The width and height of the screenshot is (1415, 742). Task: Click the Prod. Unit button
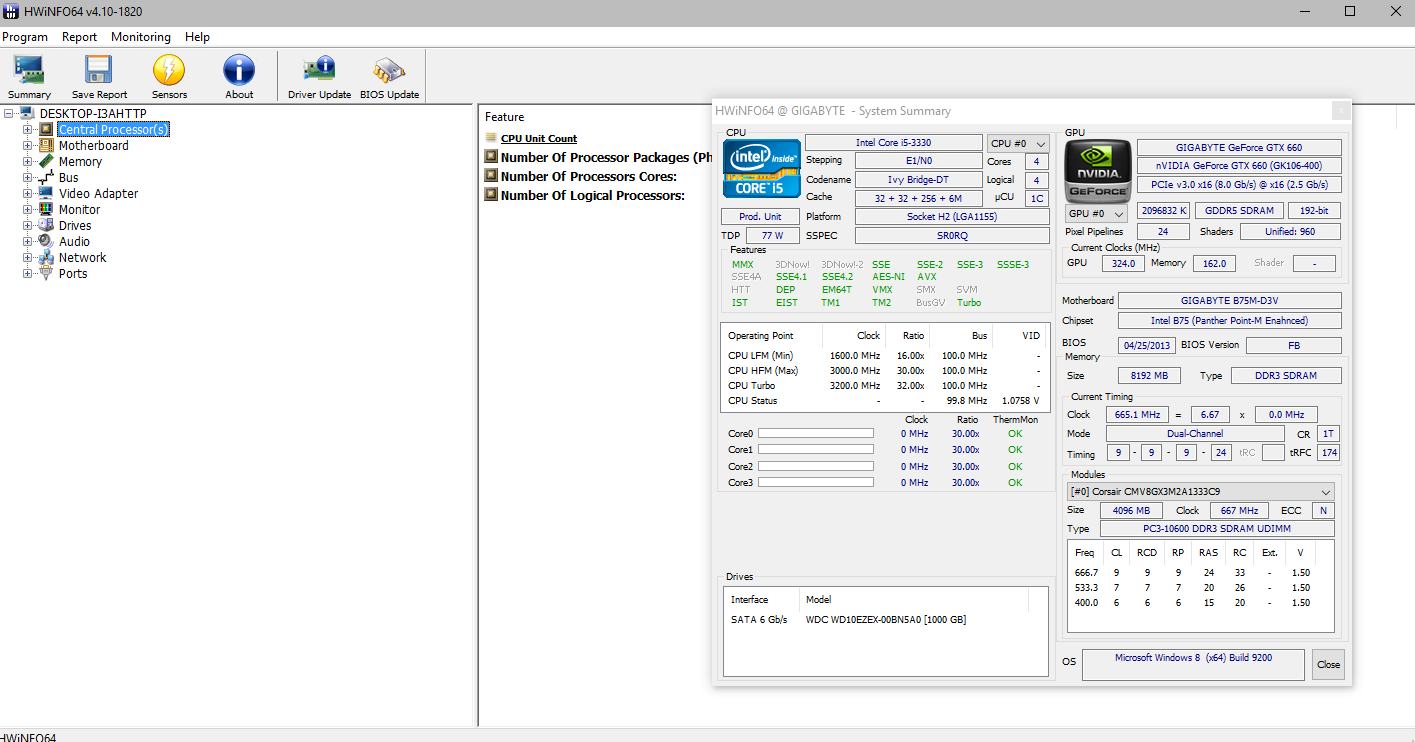pyautogui.click(x=760, y=217)
